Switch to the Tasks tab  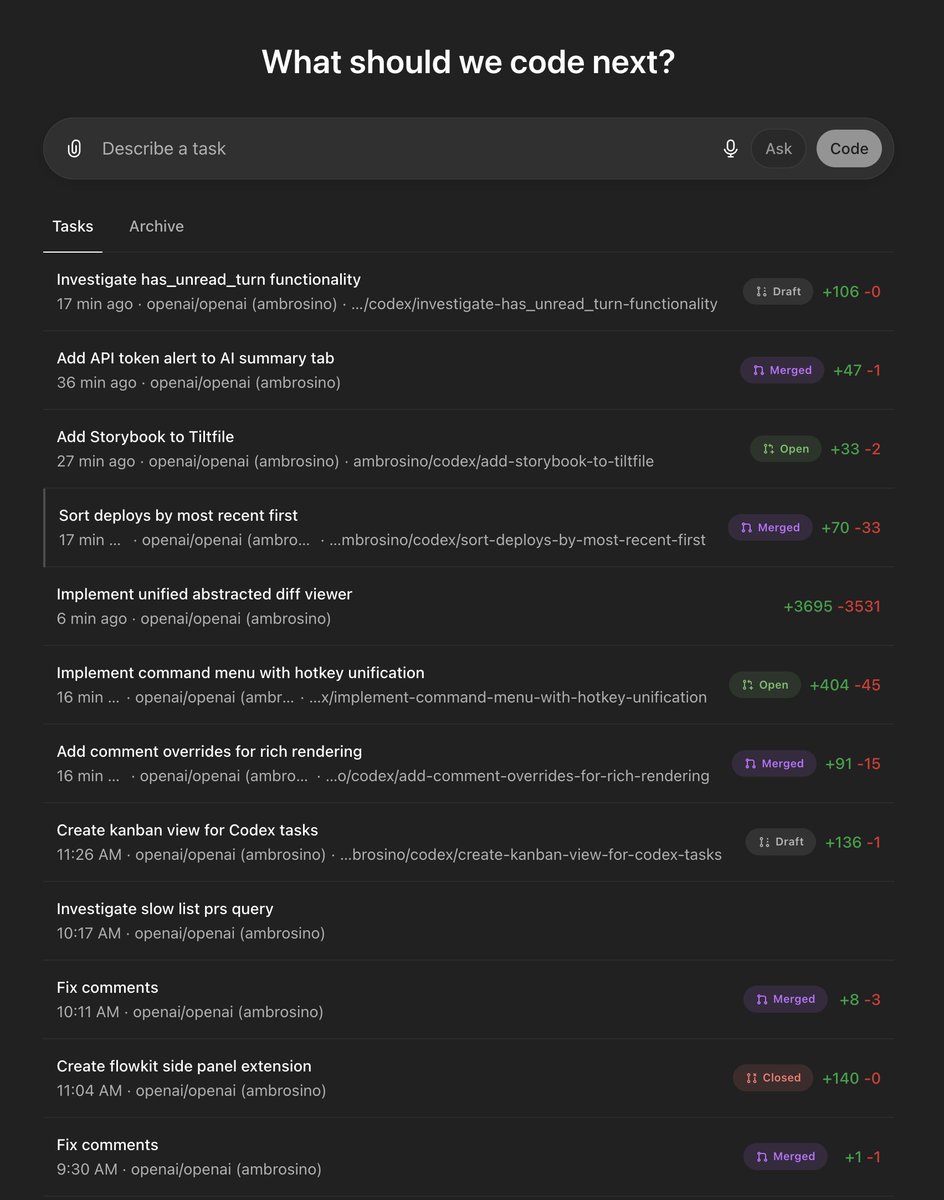click(x=73, y=226)
